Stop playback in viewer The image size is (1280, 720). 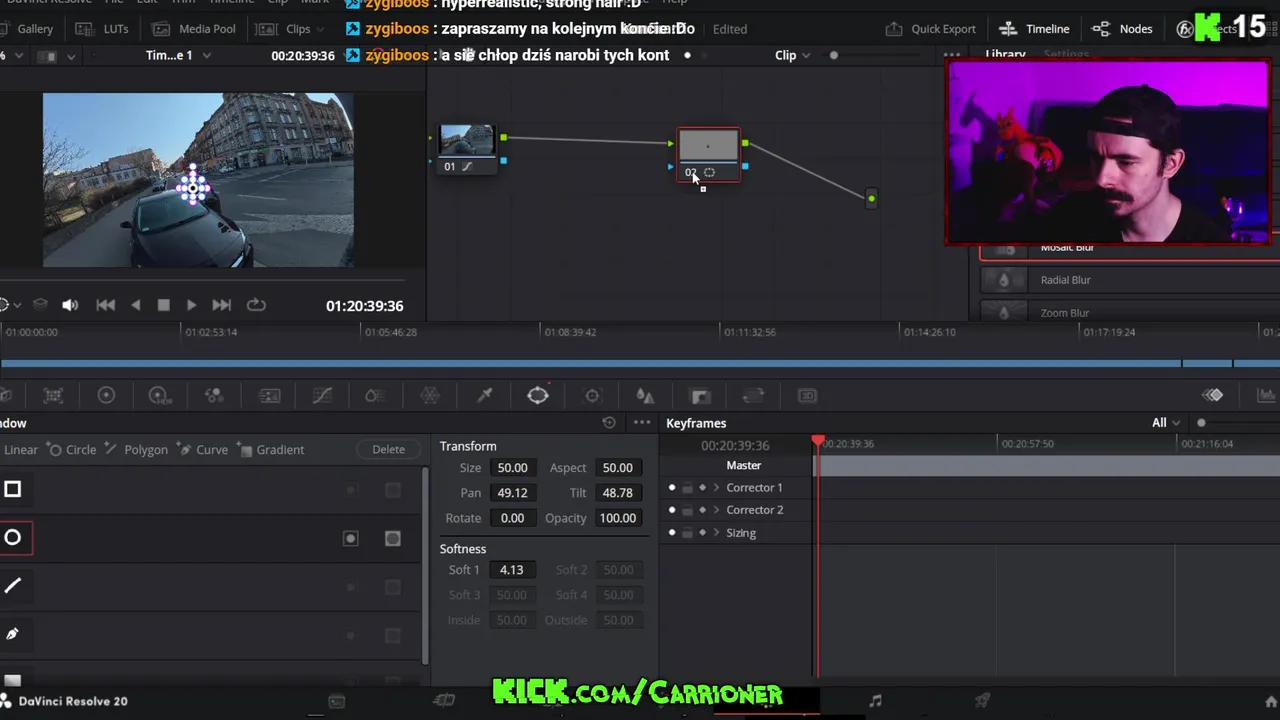pyautogui.click(x=164, y=305)
